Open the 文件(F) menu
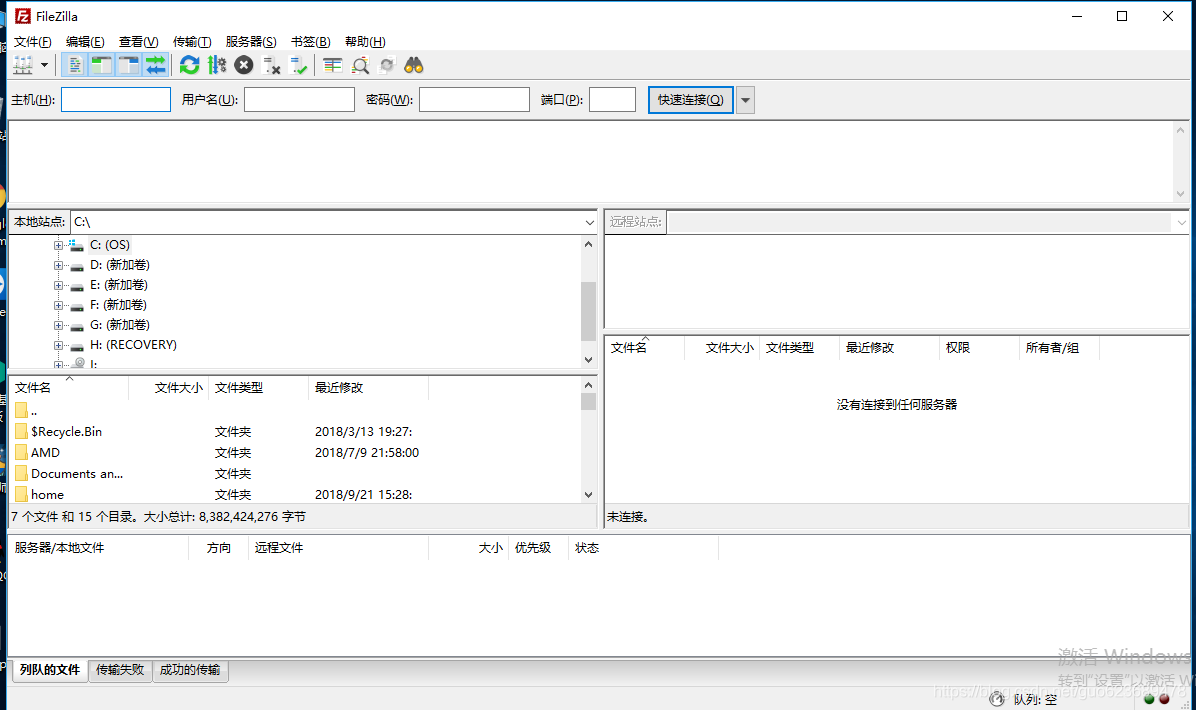Viewport: 1196px width, 710px height. point(32,42)
